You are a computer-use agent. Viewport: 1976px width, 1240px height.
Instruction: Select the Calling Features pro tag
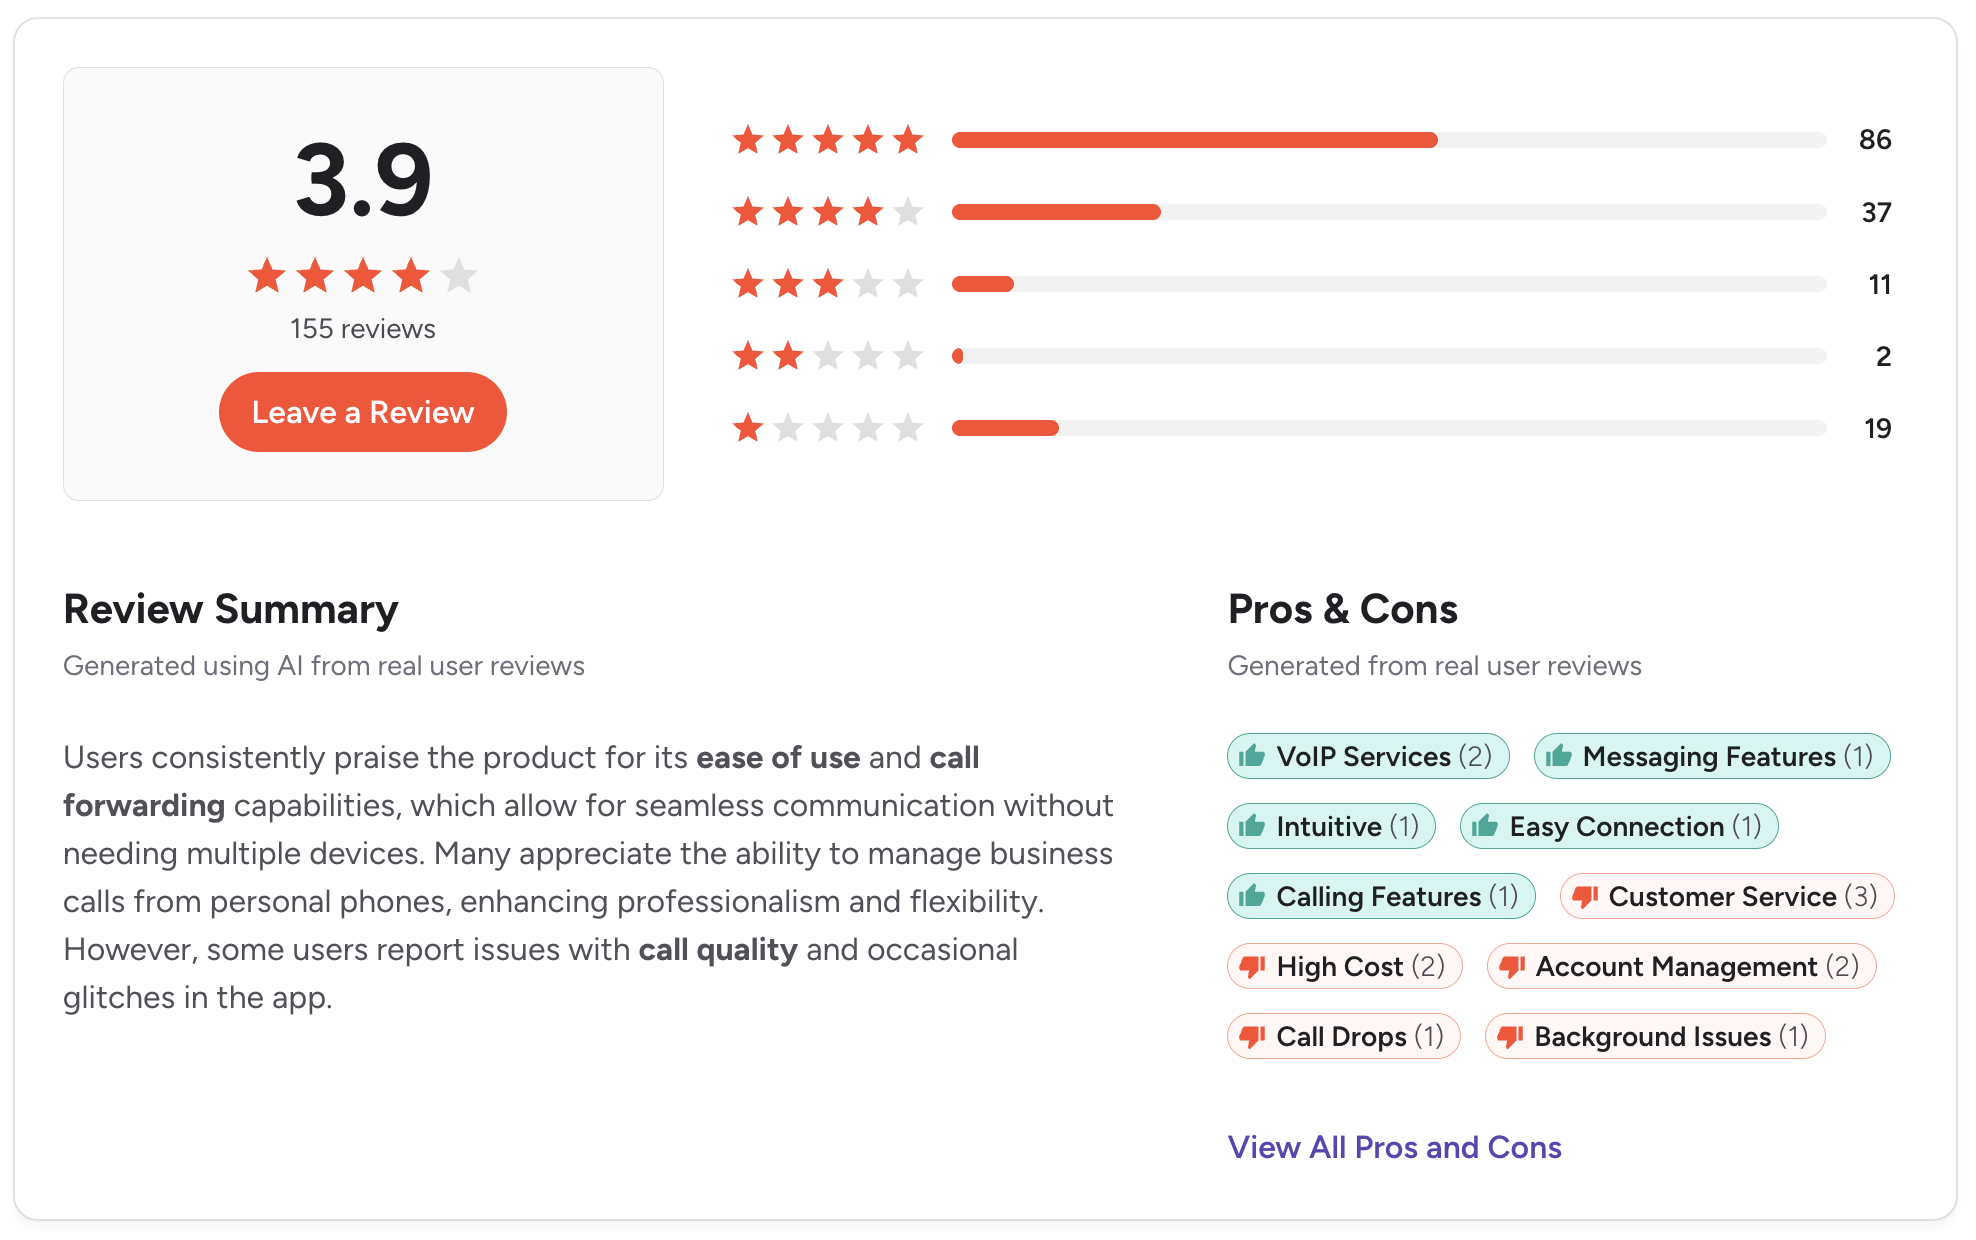(x=1380, y=897)
